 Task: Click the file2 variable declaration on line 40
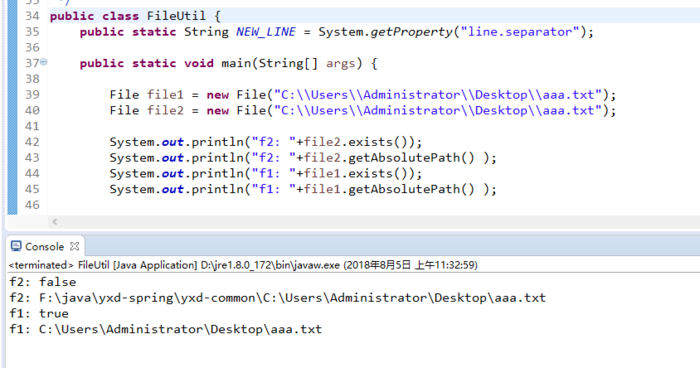click(x=165, y=110)
